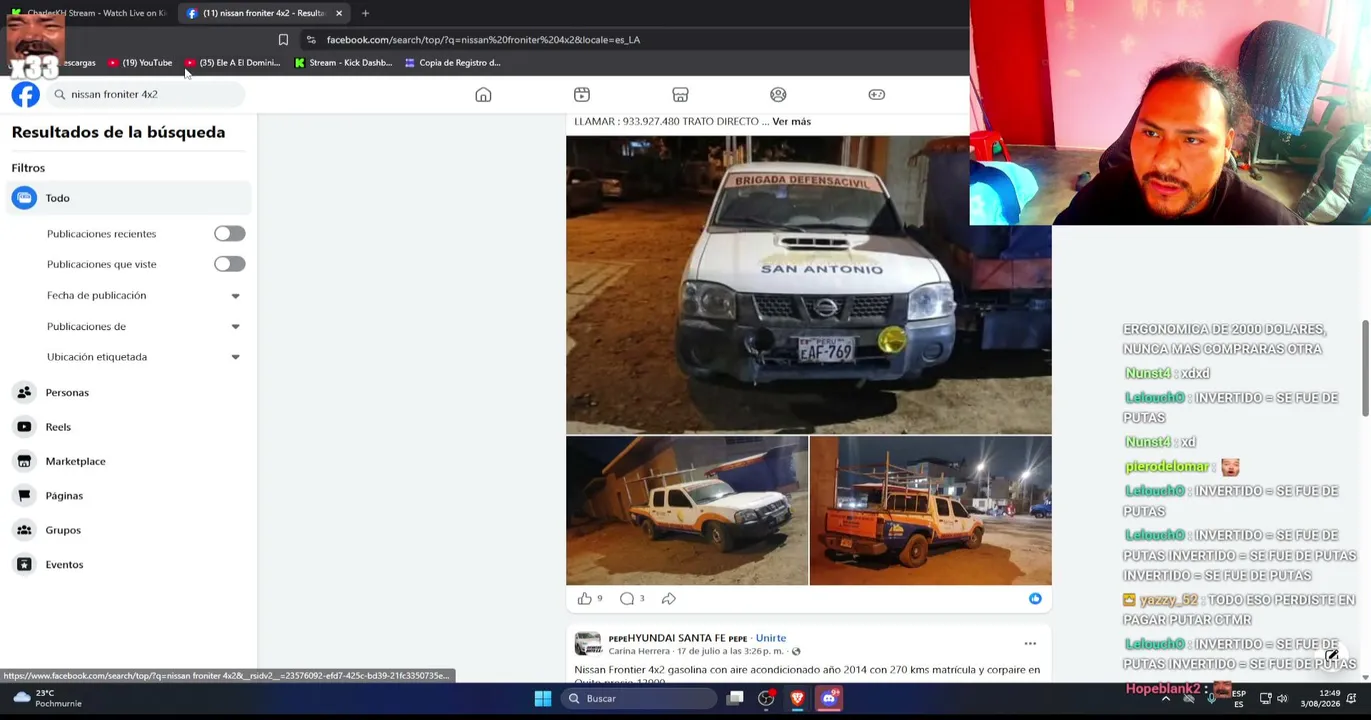Switch to the nissan froniter 4x2 Facebook tab
The image size is (1371, 720).
coord(262,13)
